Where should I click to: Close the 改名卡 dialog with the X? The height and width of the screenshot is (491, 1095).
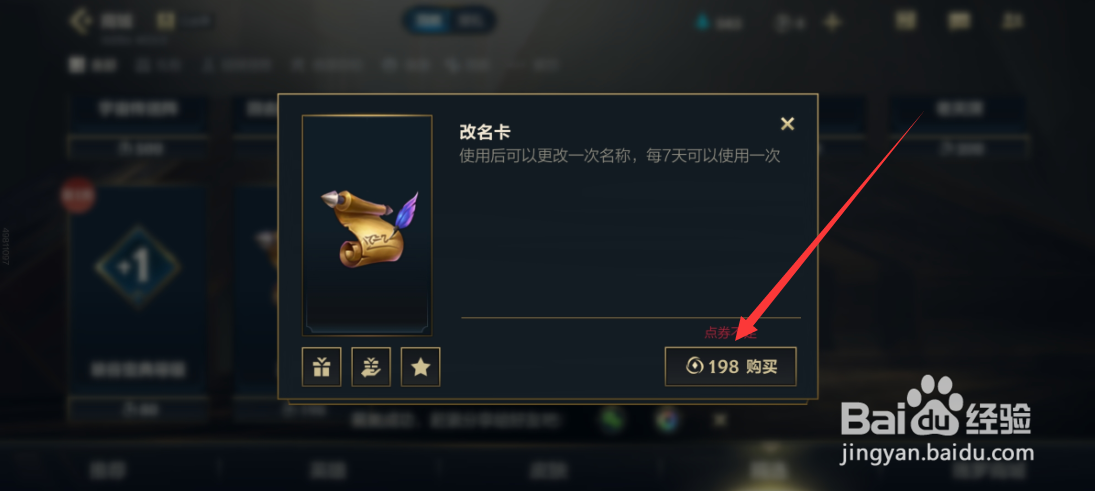pos(787,124)
